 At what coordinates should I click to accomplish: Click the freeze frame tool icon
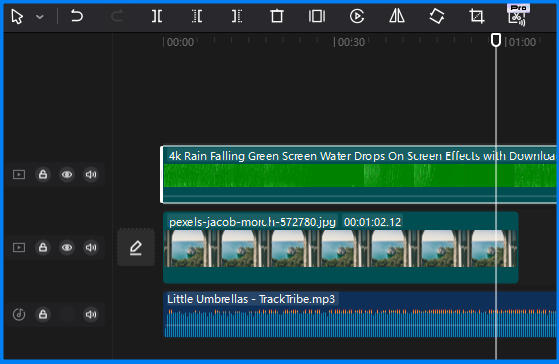click(317, 16)
